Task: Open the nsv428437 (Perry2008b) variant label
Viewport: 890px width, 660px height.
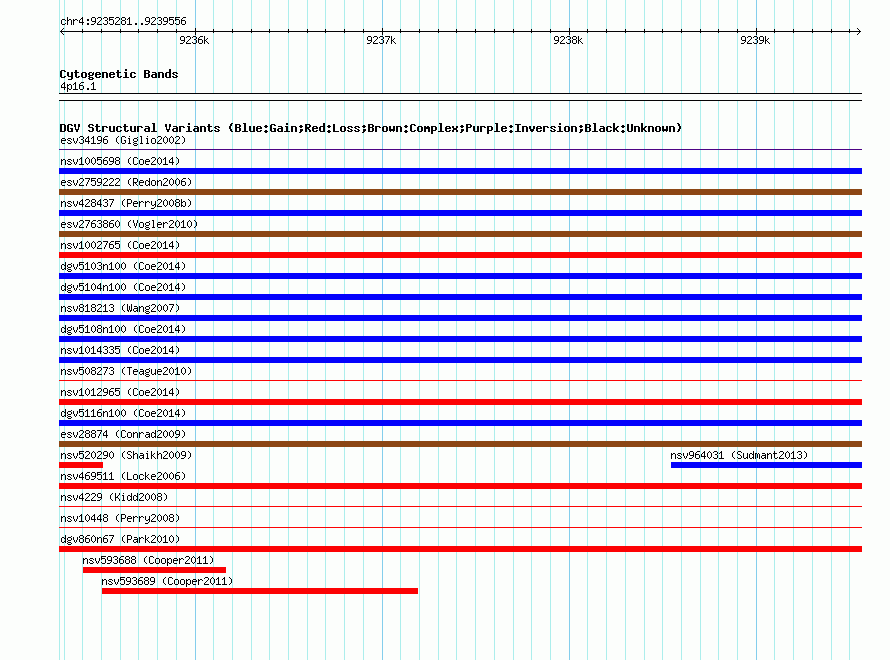Action: click(126, 203)
